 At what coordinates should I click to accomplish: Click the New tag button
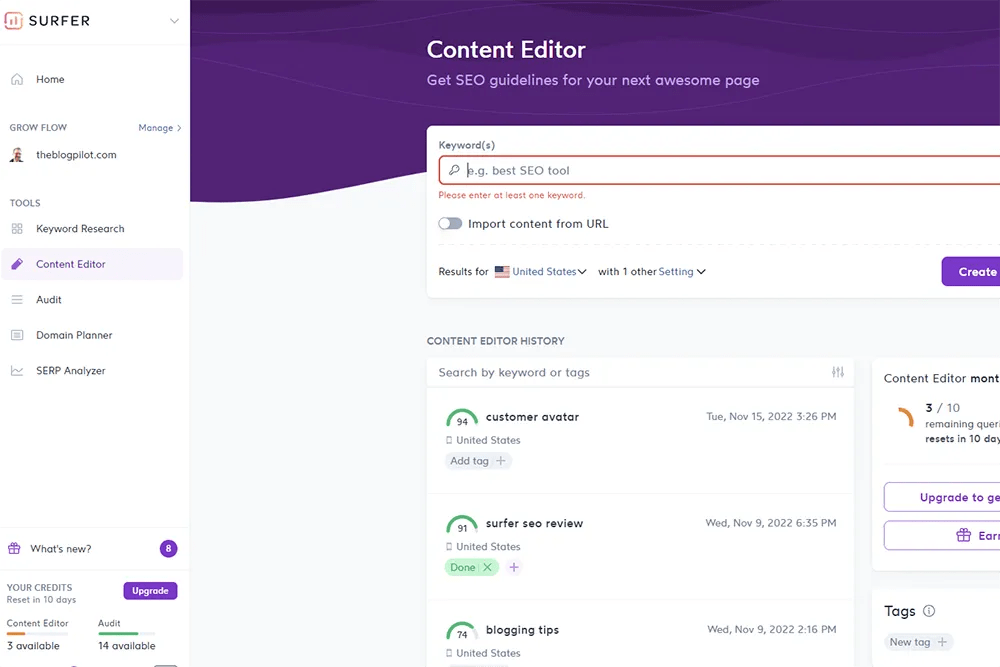(x=918, y=642)
